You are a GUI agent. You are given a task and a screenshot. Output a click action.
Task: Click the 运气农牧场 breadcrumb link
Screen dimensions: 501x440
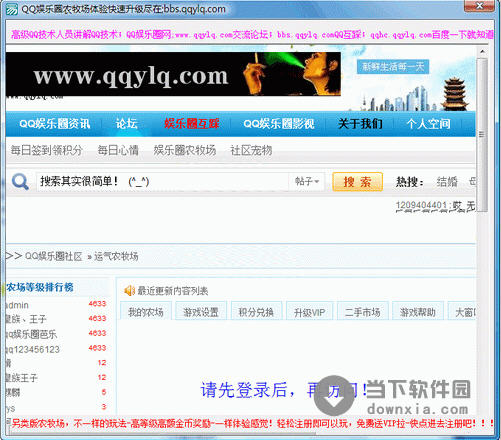[x=116, y=256]
